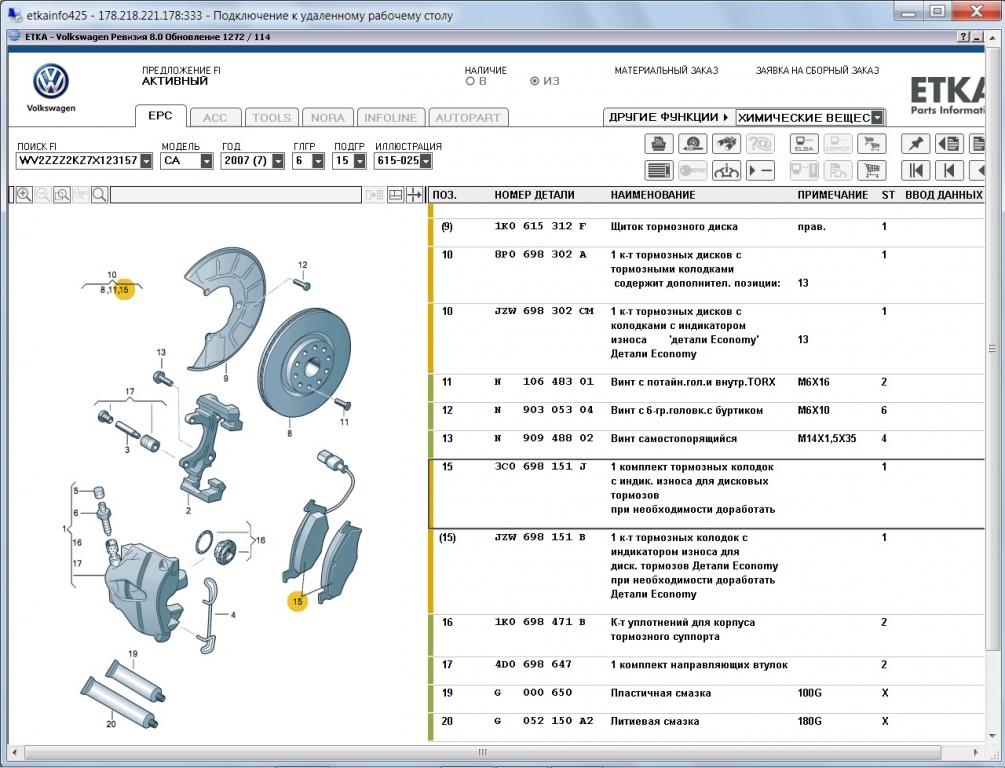This screenshot has height=768, width=1005.
Task: Click the question mark help button
Action: [965, 37]
